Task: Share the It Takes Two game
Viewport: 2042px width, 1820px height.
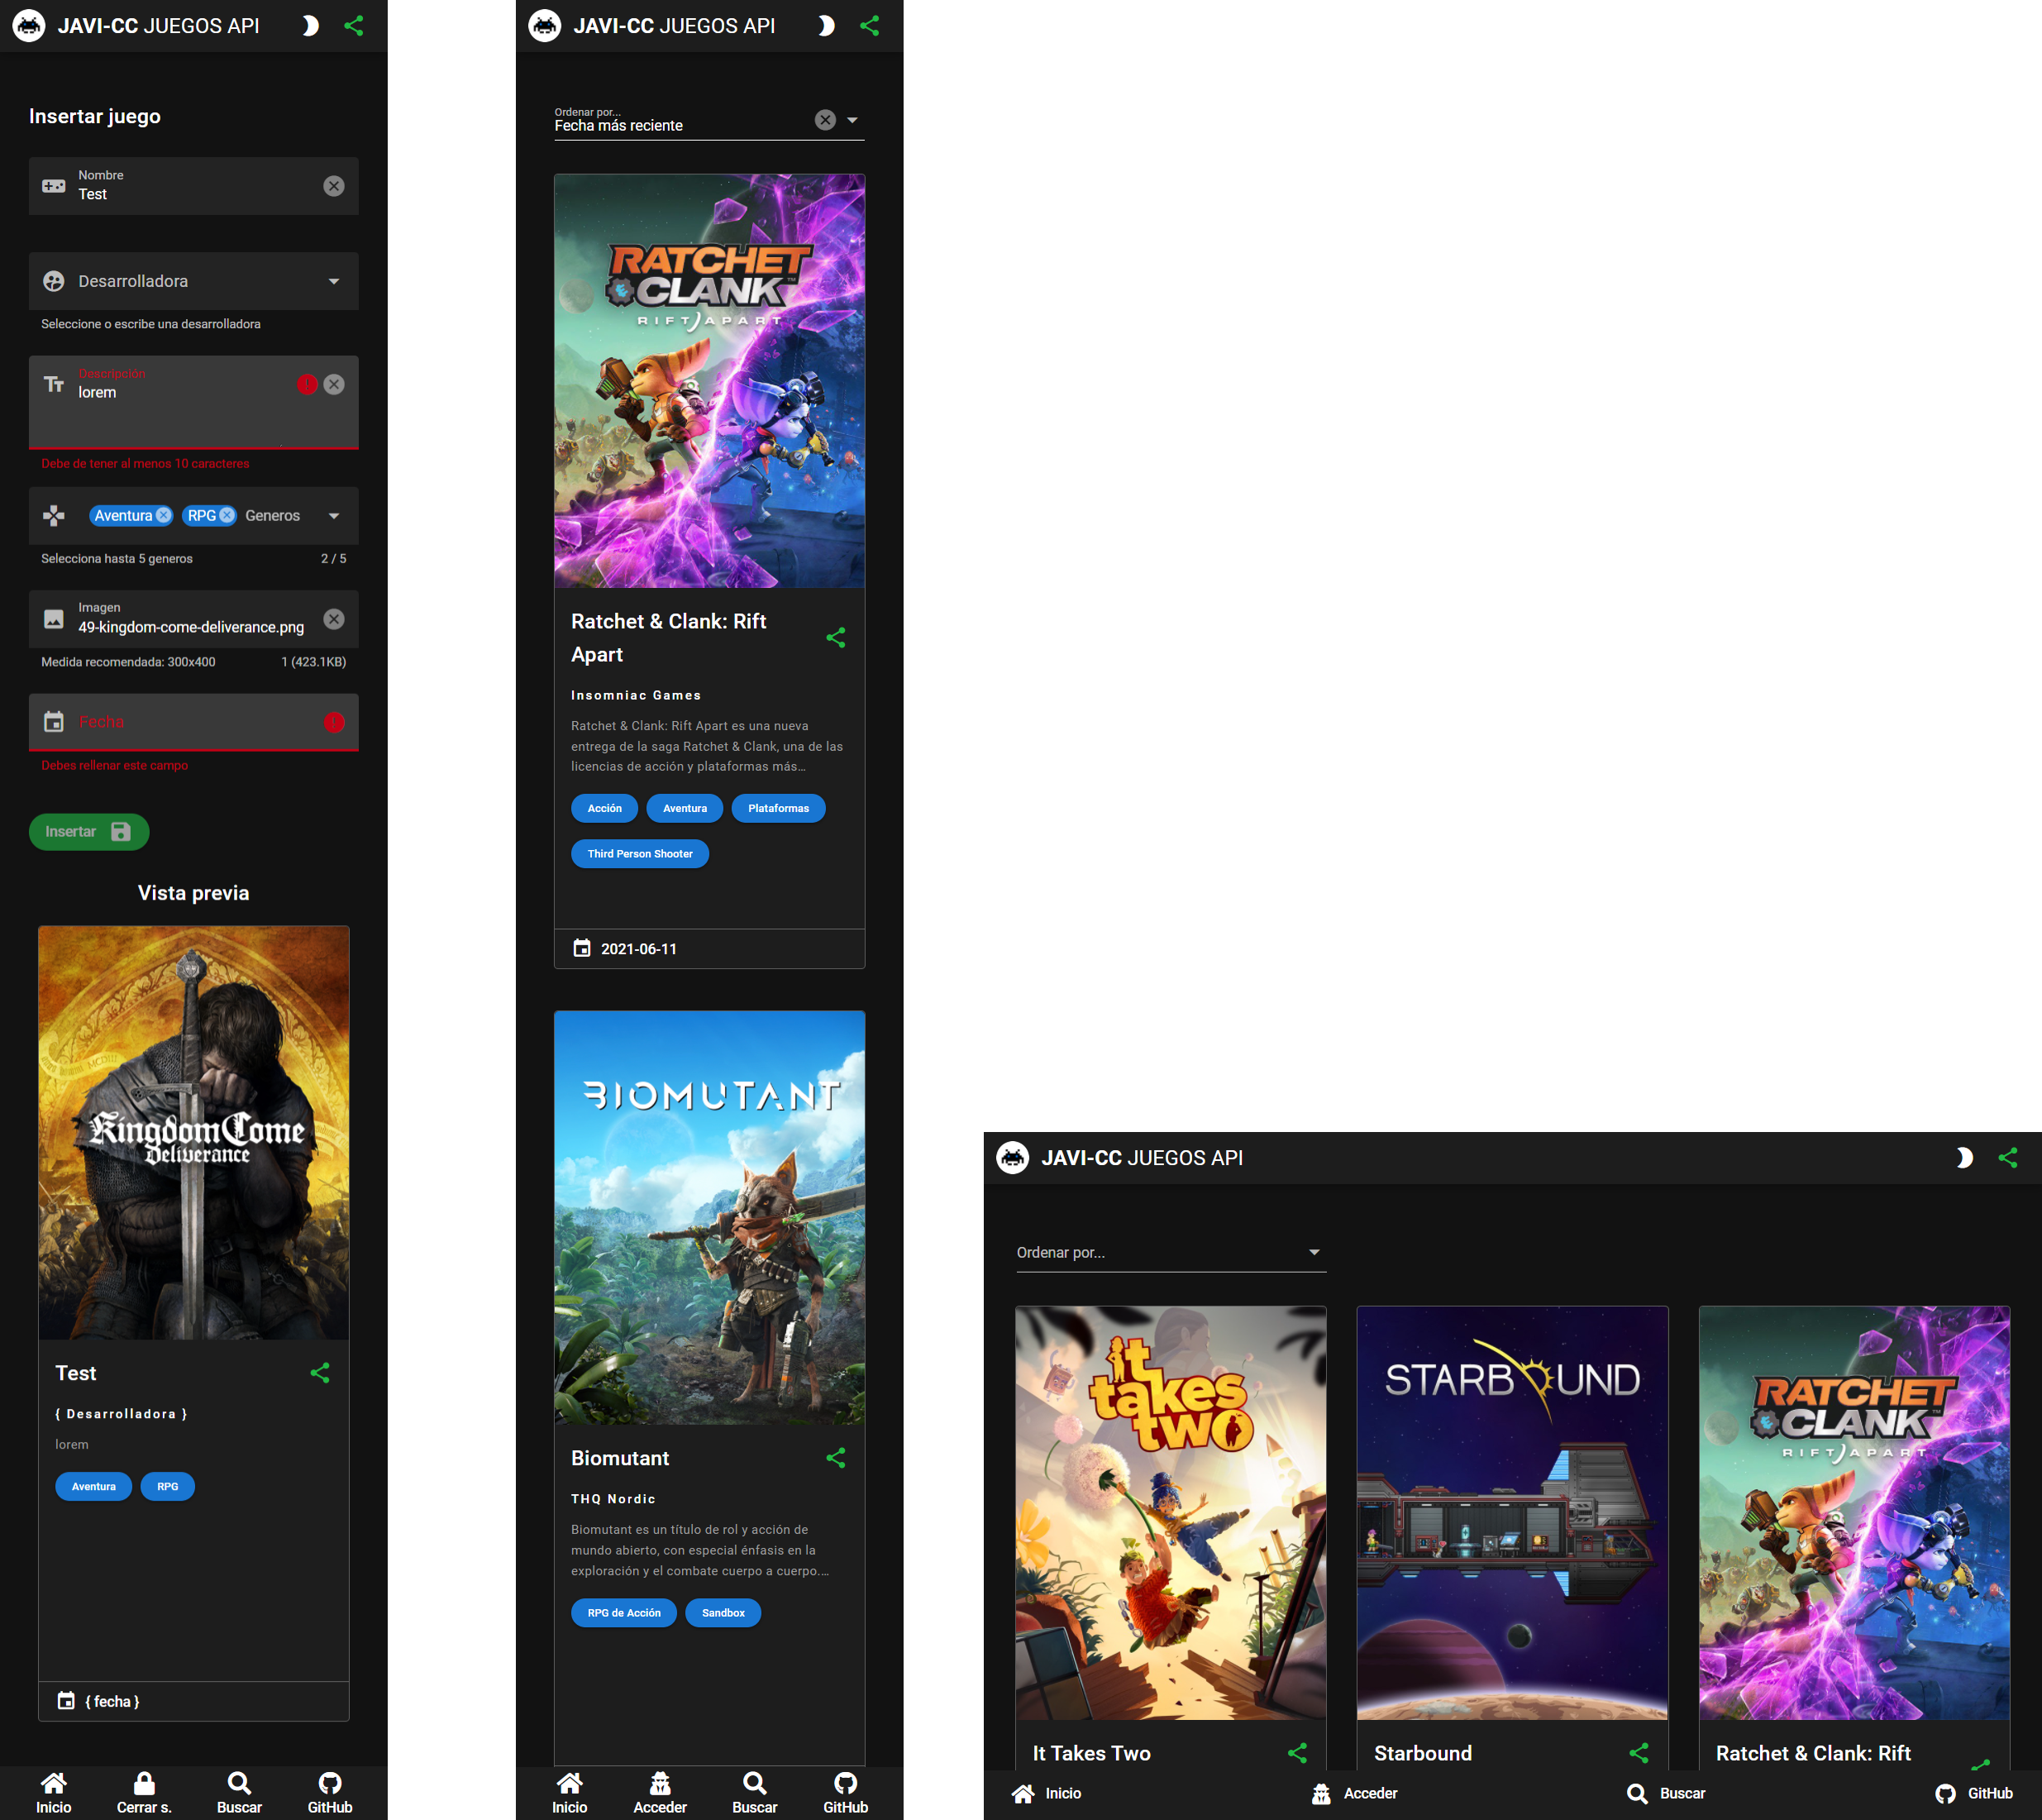Action: pos(1297,1753)
